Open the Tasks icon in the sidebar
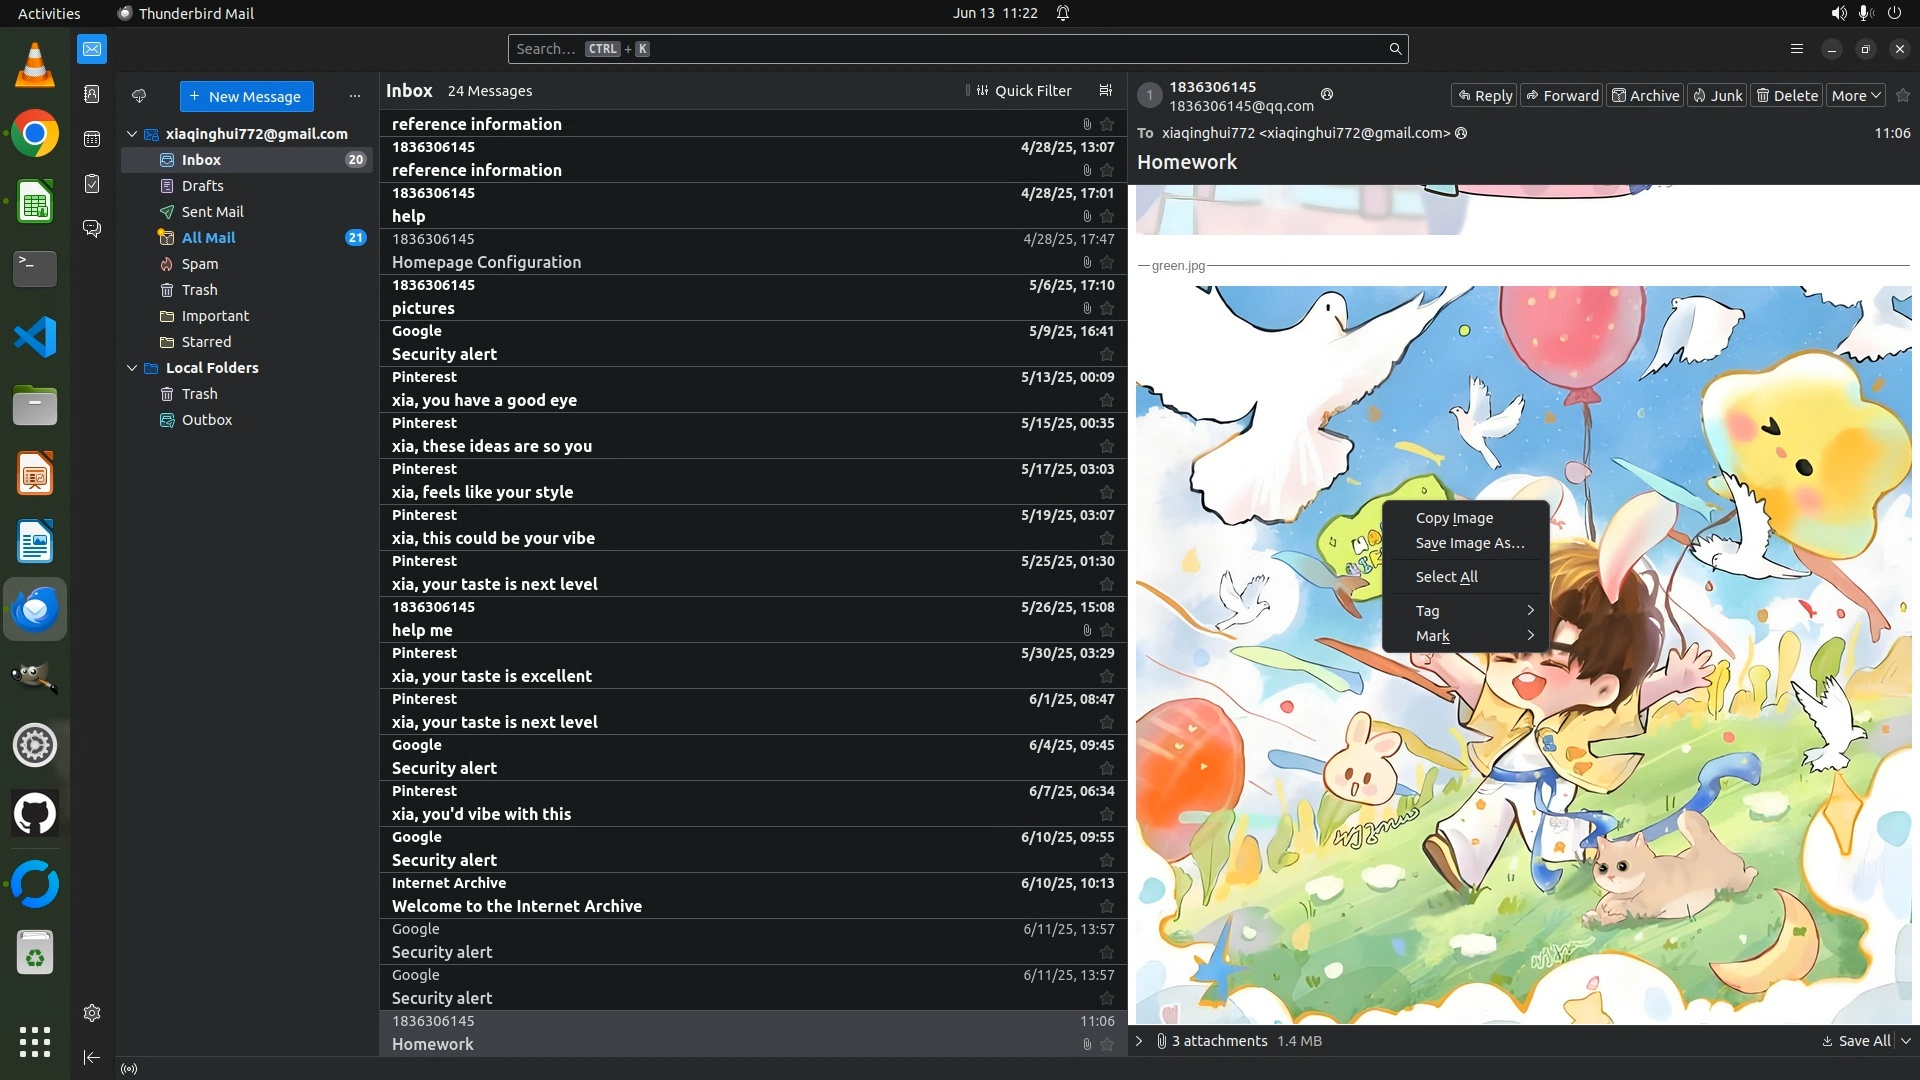Image resolution: width=1920 pixels, height=1080 pixels. point(92,184)
